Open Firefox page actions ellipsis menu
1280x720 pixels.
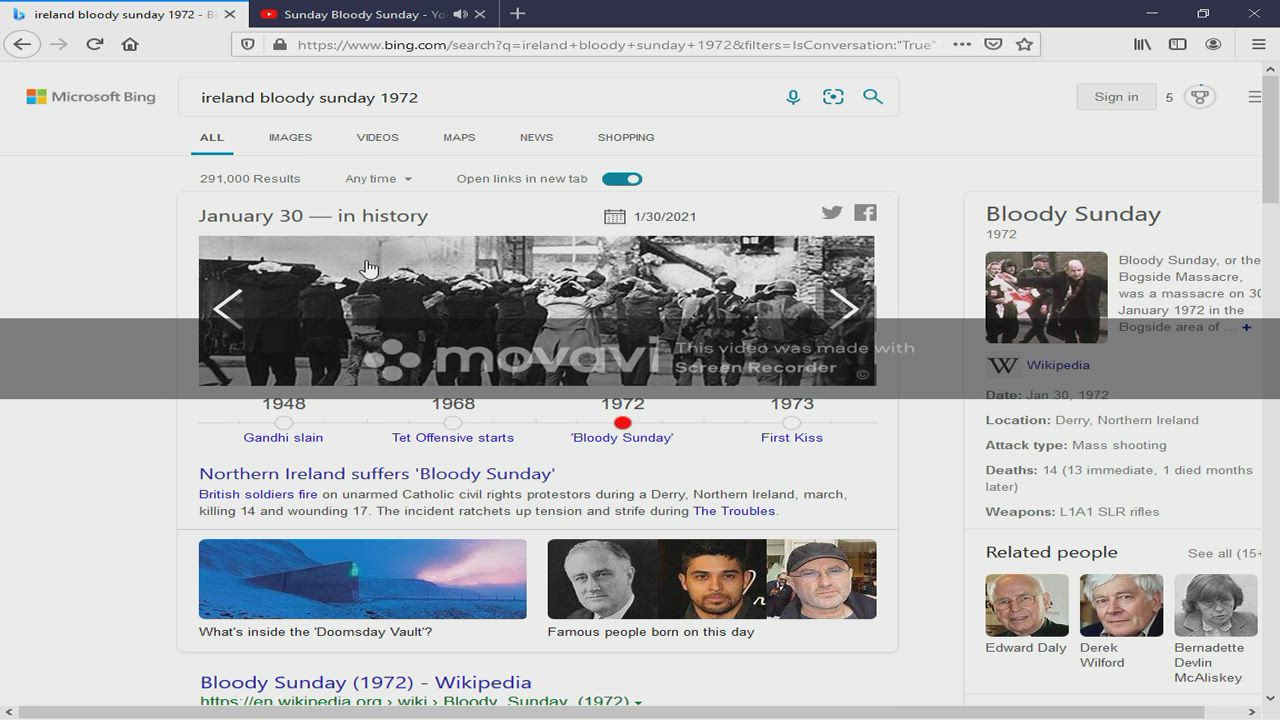(x=961, y=44)
